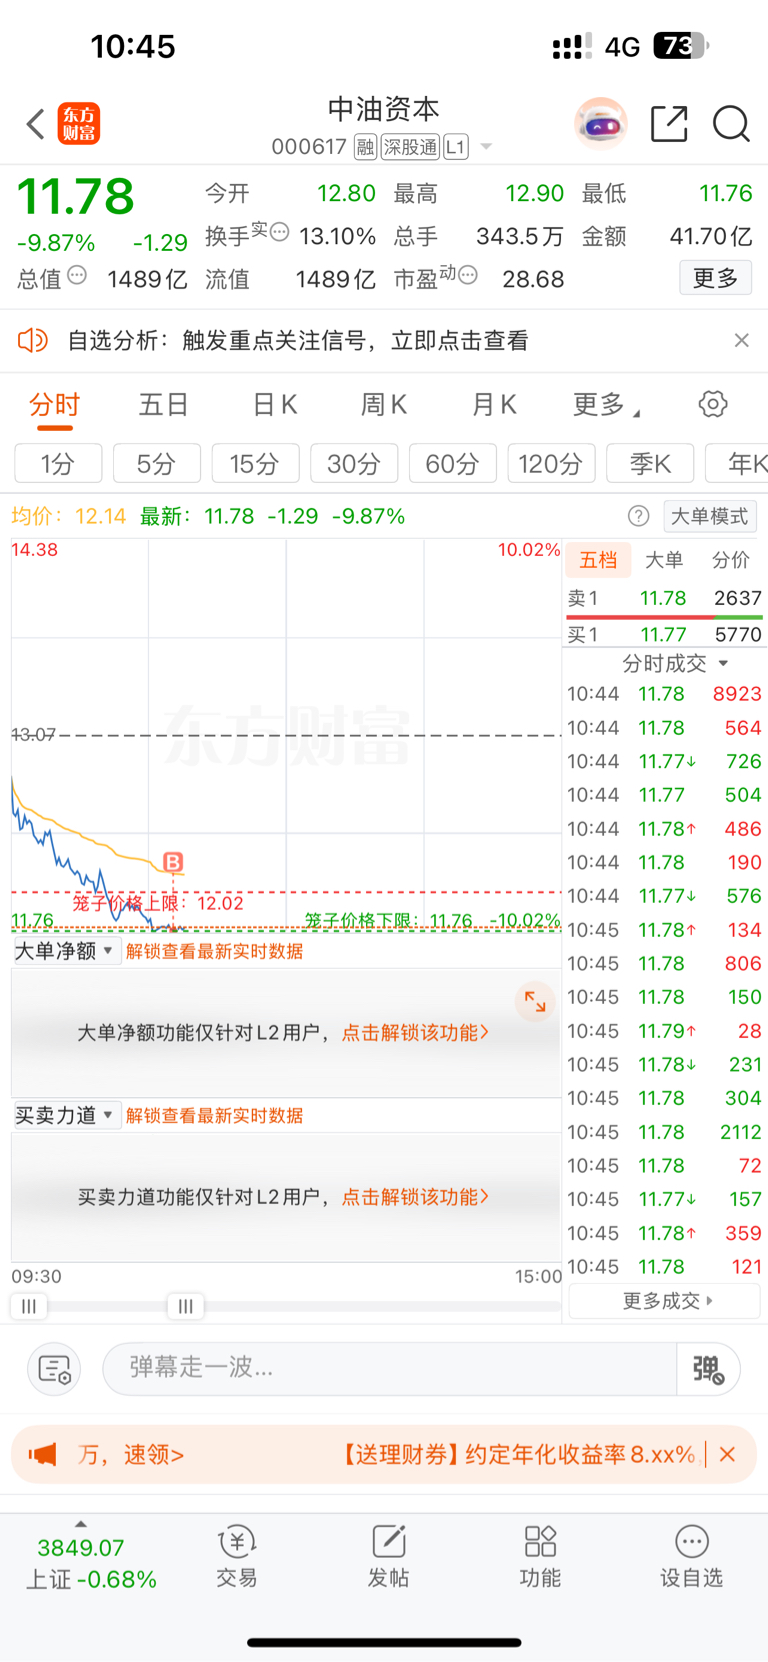Select the 5分 period

point(156,464)
